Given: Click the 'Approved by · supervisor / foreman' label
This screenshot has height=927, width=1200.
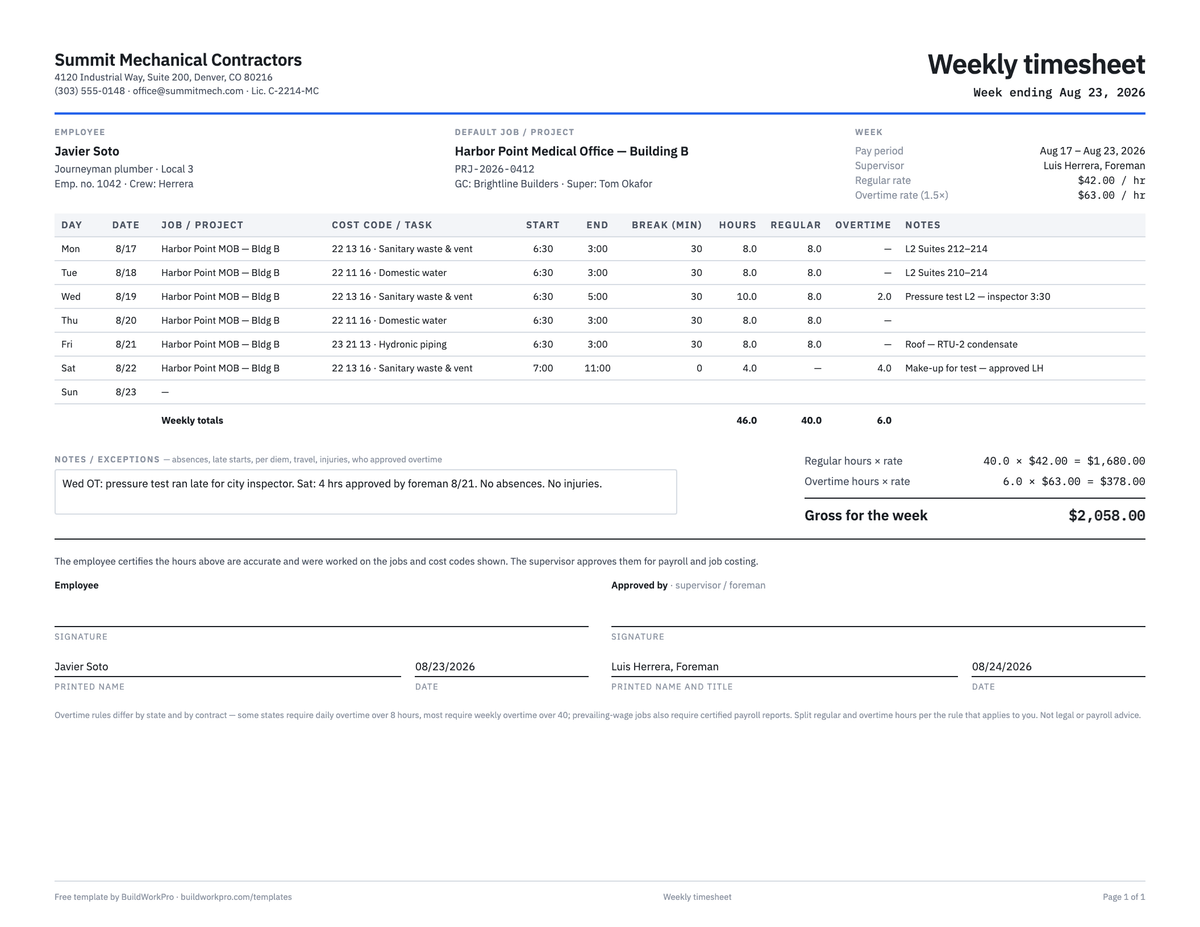Looking at the screenshot, I should [x=688, y=586].
